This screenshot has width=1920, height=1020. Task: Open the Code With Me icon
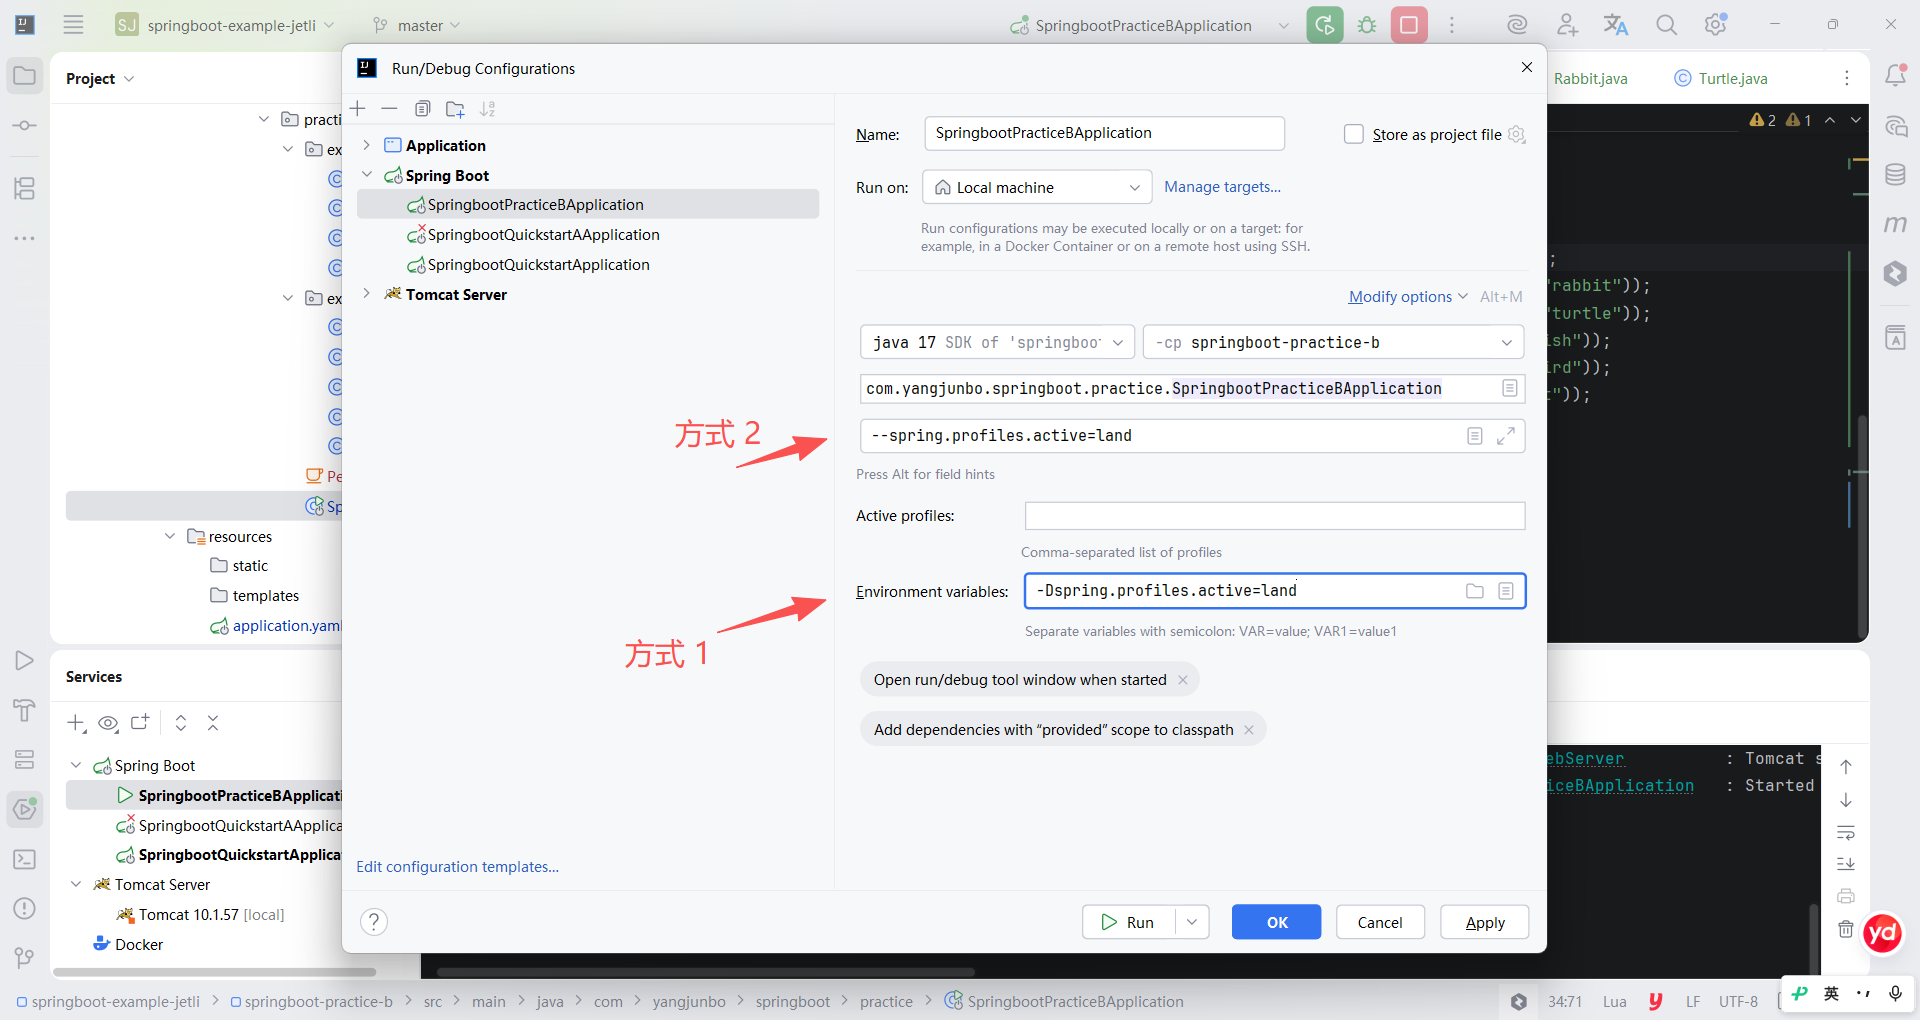click(1567, 25)
